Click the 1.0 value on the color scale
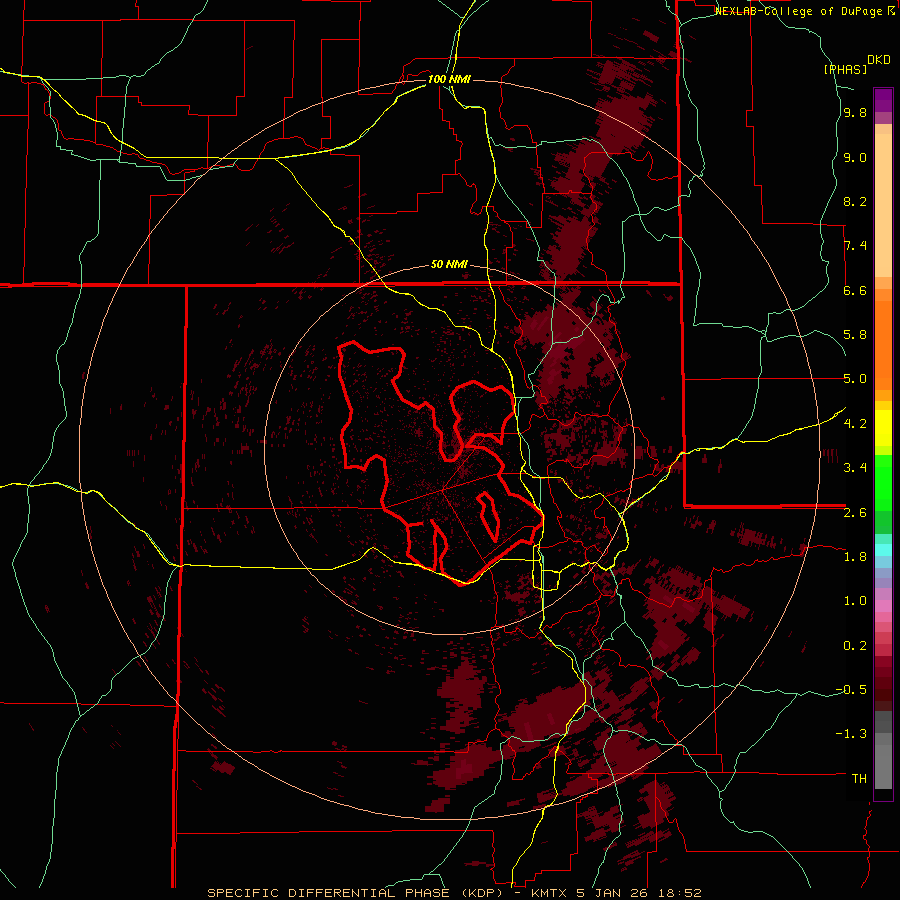900x900 pixels. click(x=855, y=601)
